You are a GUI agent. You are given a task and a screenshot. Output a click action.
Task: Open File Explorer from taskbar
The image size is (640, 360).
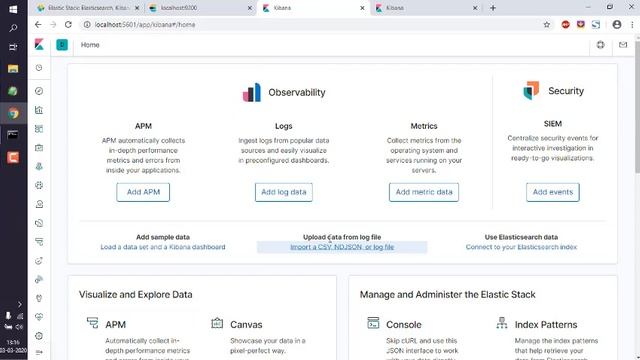(x=13, y=69)
